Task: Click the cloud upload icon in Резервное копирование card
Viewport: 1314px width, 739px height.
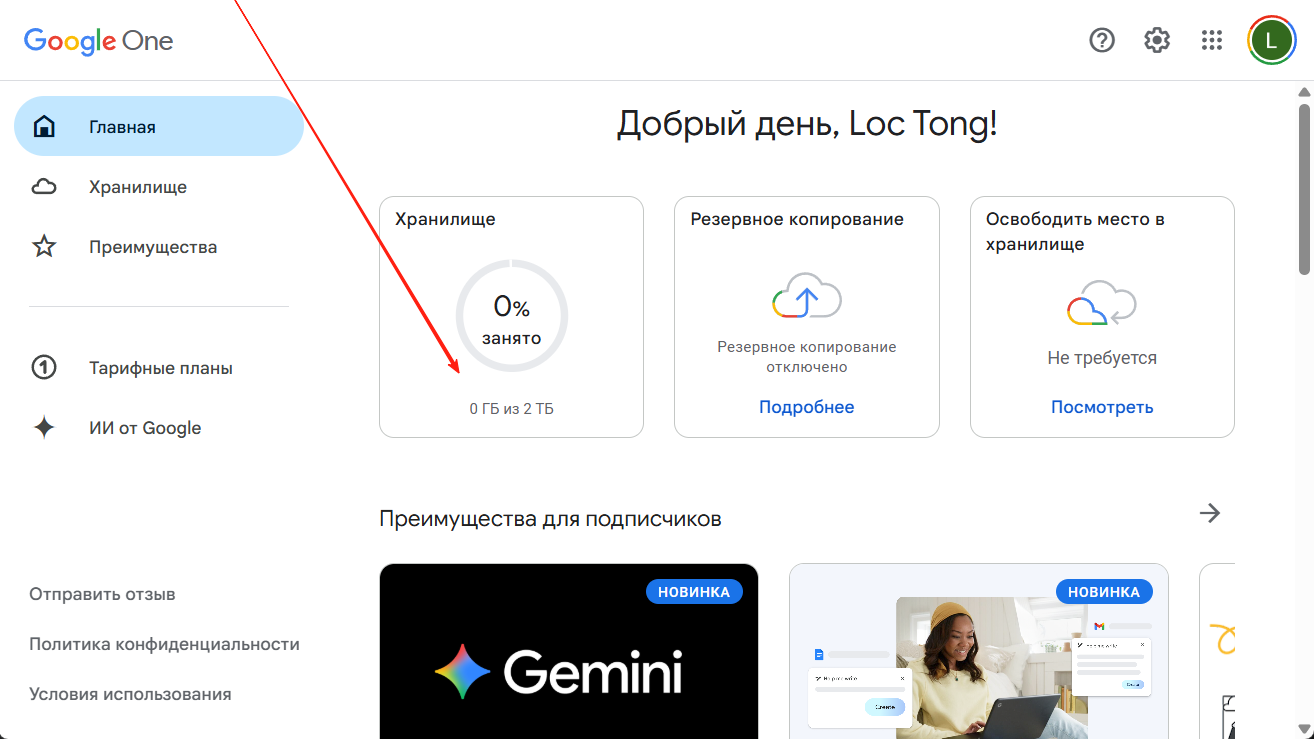Action: [807, 294]
